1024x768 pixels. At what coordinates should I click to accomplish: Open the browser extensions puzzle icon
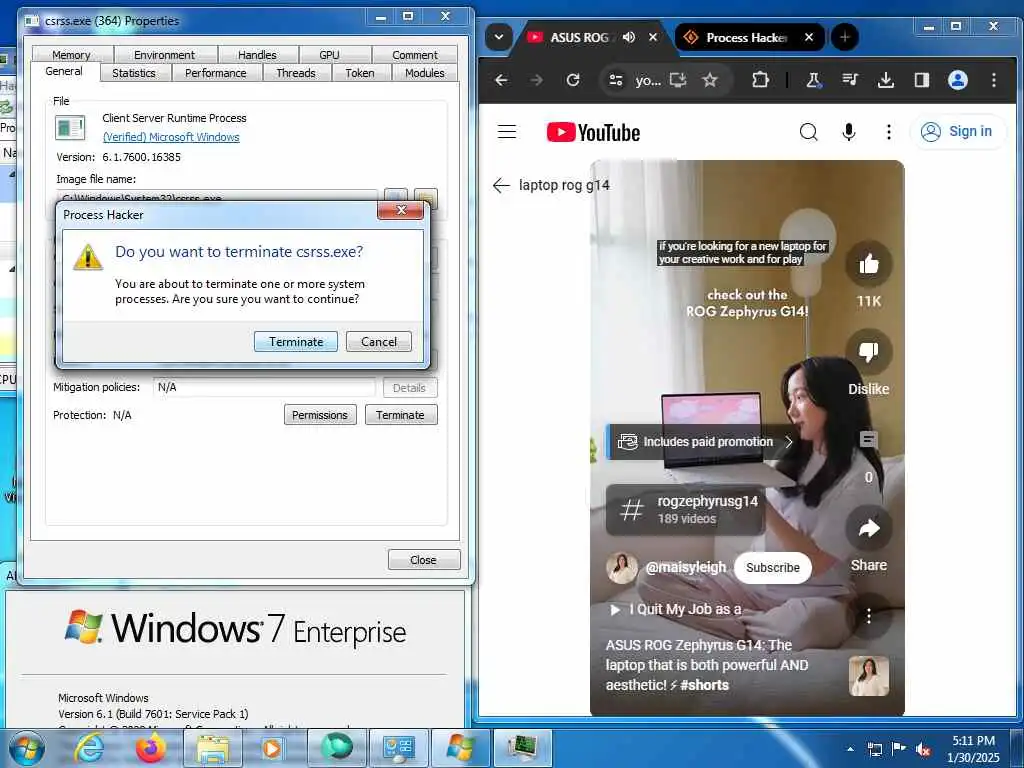click(x=760, y=80)
